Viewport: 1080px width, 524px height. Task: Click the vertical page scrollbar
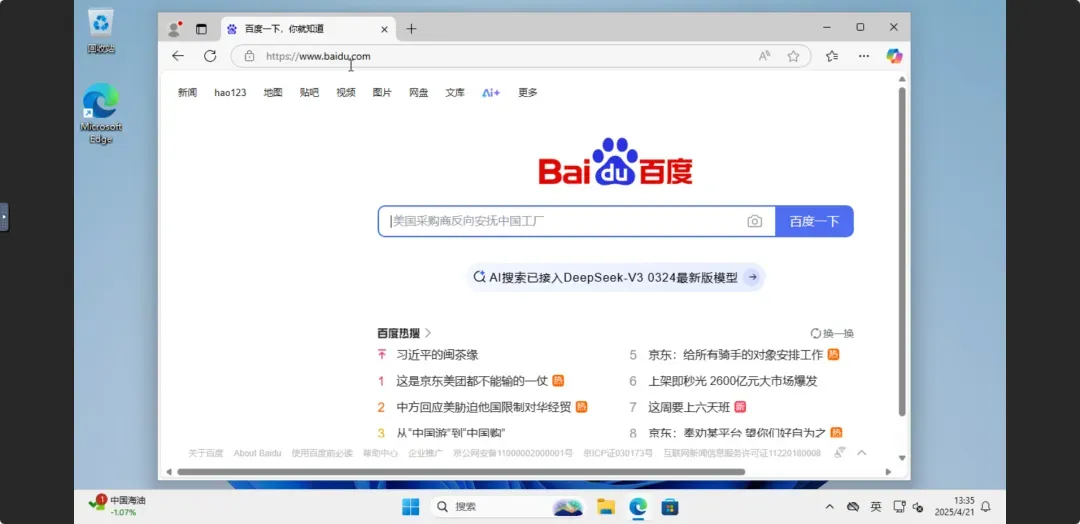[x=901, y=250]
